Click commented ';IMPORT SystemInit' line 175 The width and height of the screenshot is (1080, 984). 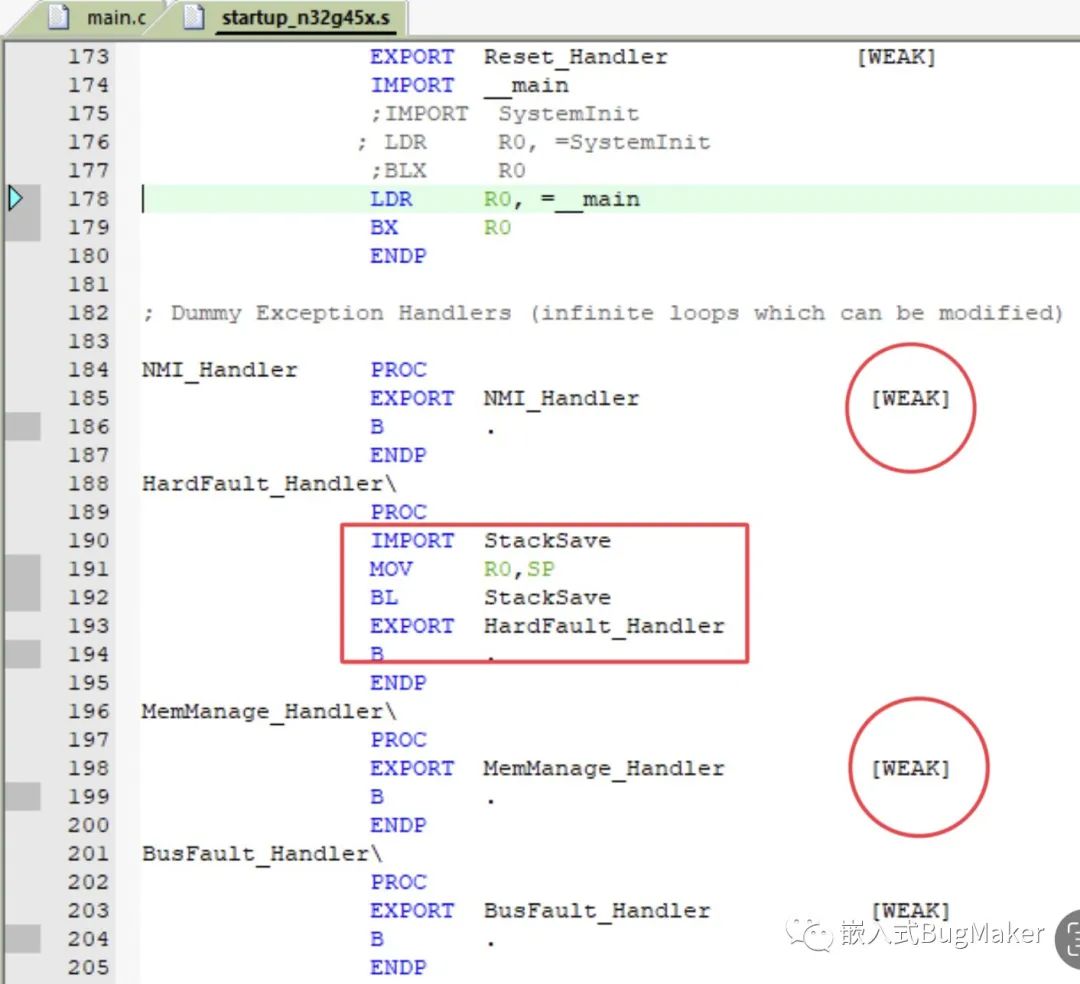(505, 114)
